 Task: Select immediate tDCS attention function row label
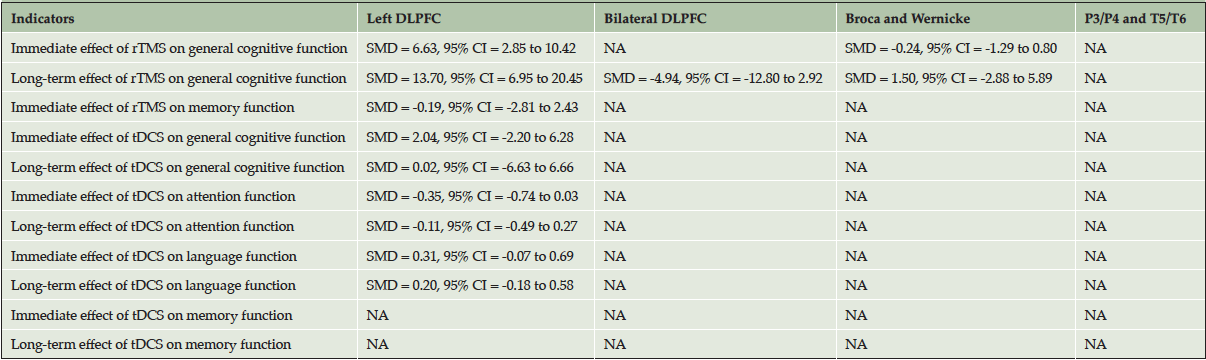pos(153,197)
